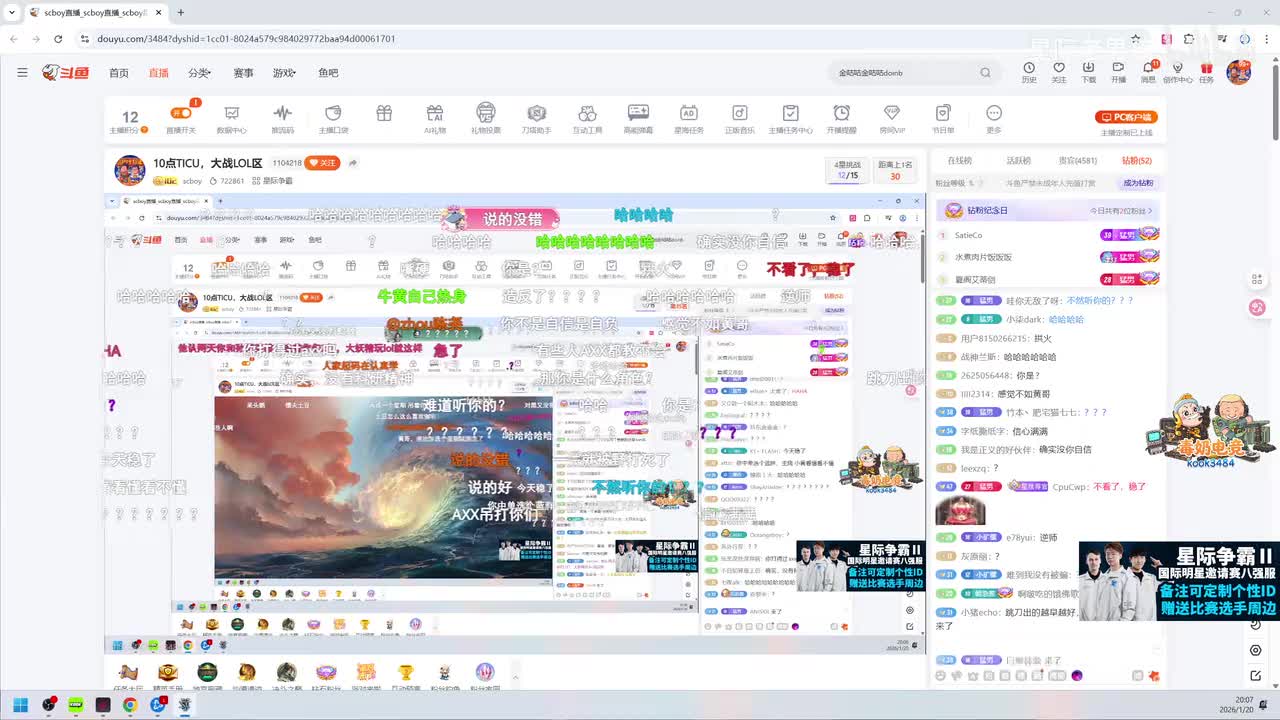1280x720 pixels.
Task: Open the 星海任务 tool
Action: [x=688, y=120]
